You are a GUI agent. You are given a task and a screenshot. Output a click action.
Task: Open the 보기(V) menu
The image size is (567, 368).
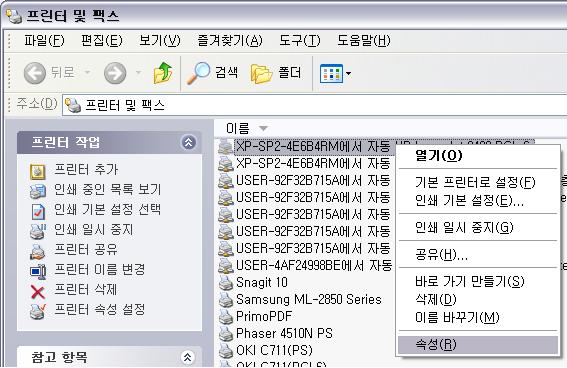pos(159,40)
